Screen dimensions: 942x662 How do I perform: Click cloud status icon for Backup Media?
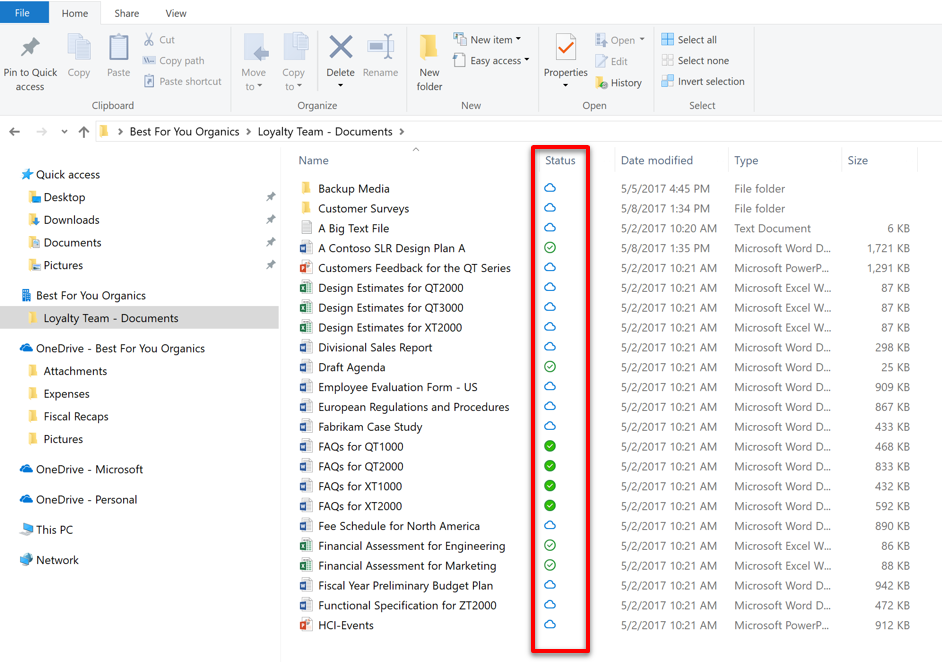point(550,188)
